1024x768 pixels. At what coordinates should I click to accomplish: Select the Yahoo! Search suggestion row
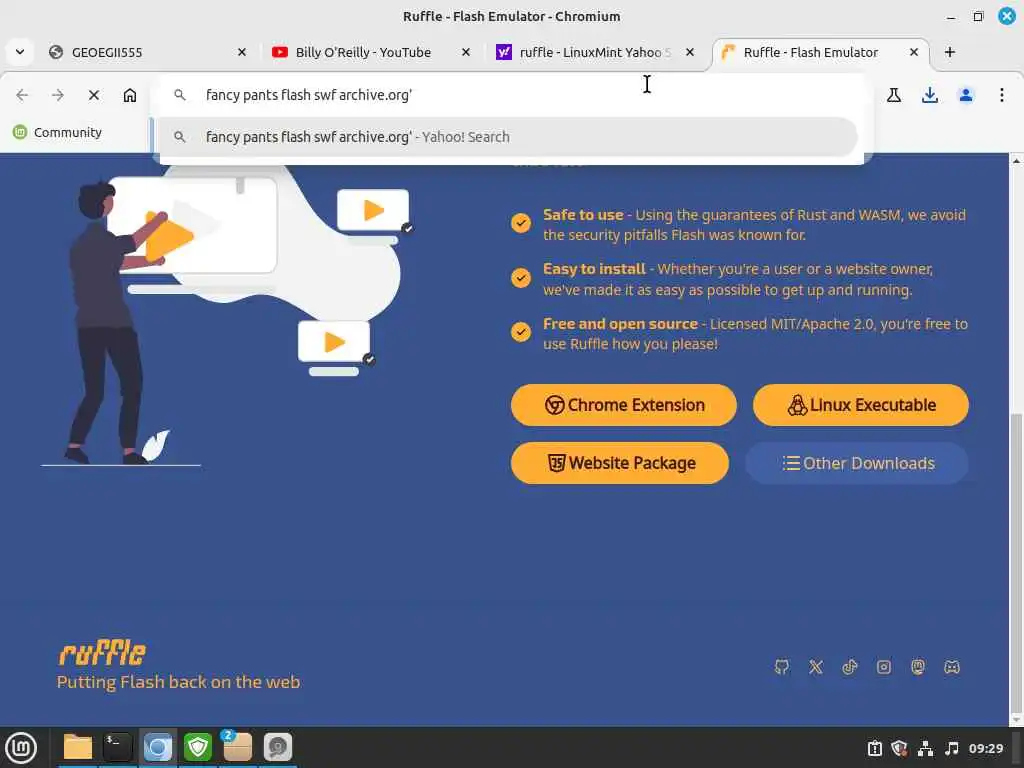point(508,137)
